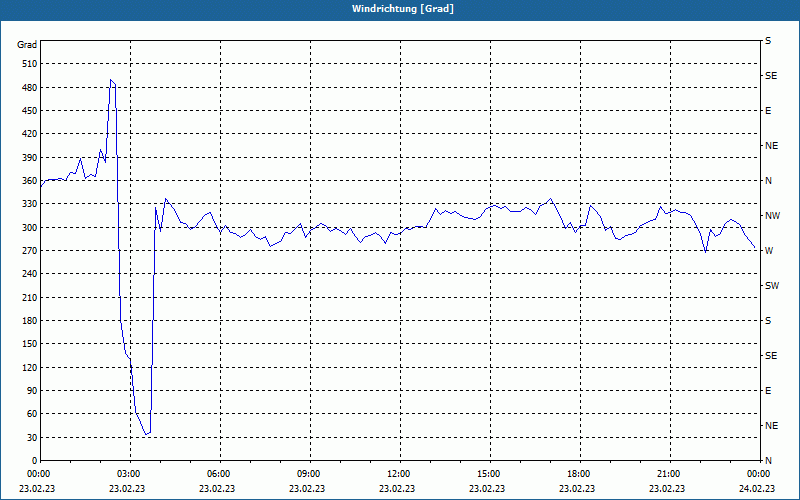This screenshot has width=800, height=500.
Task: Click the 24.02.23 date label
Action: pos(757,489)
